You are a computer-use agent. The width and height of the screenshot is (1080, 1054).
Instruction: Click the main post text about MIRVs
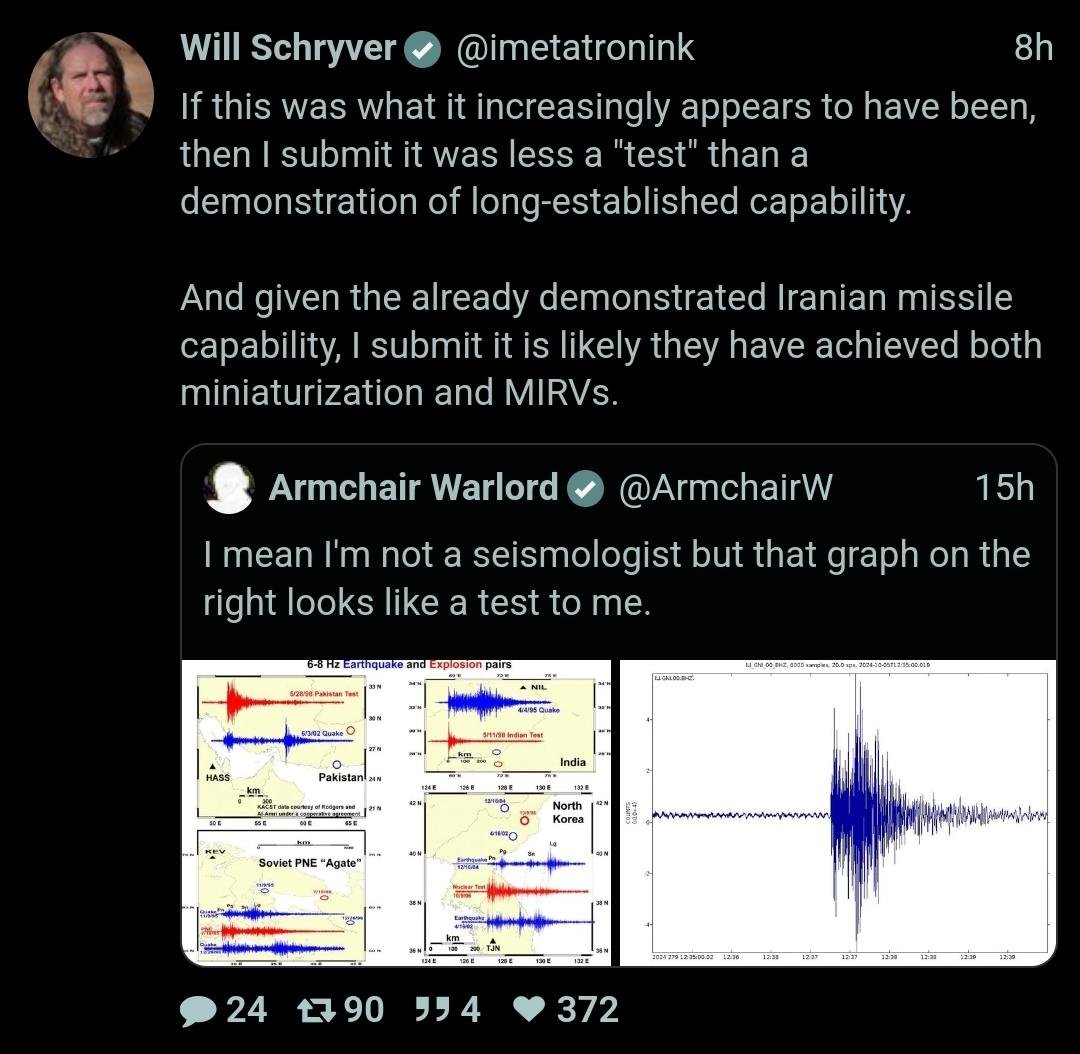click(610, 345)
